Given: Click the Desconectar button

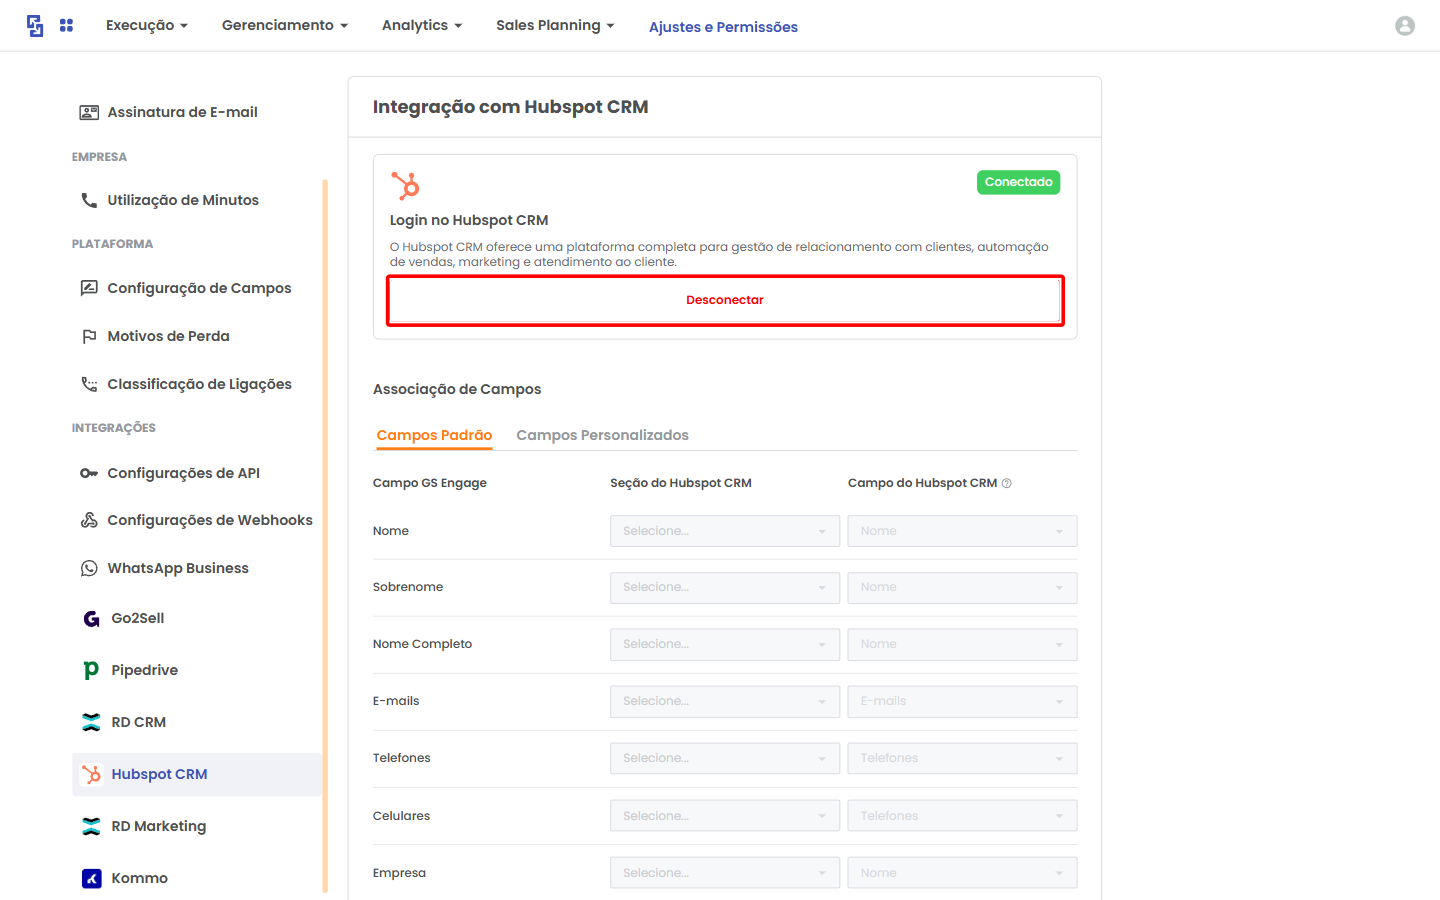Looking at the screenshot, I should click(x=725, y=300).
